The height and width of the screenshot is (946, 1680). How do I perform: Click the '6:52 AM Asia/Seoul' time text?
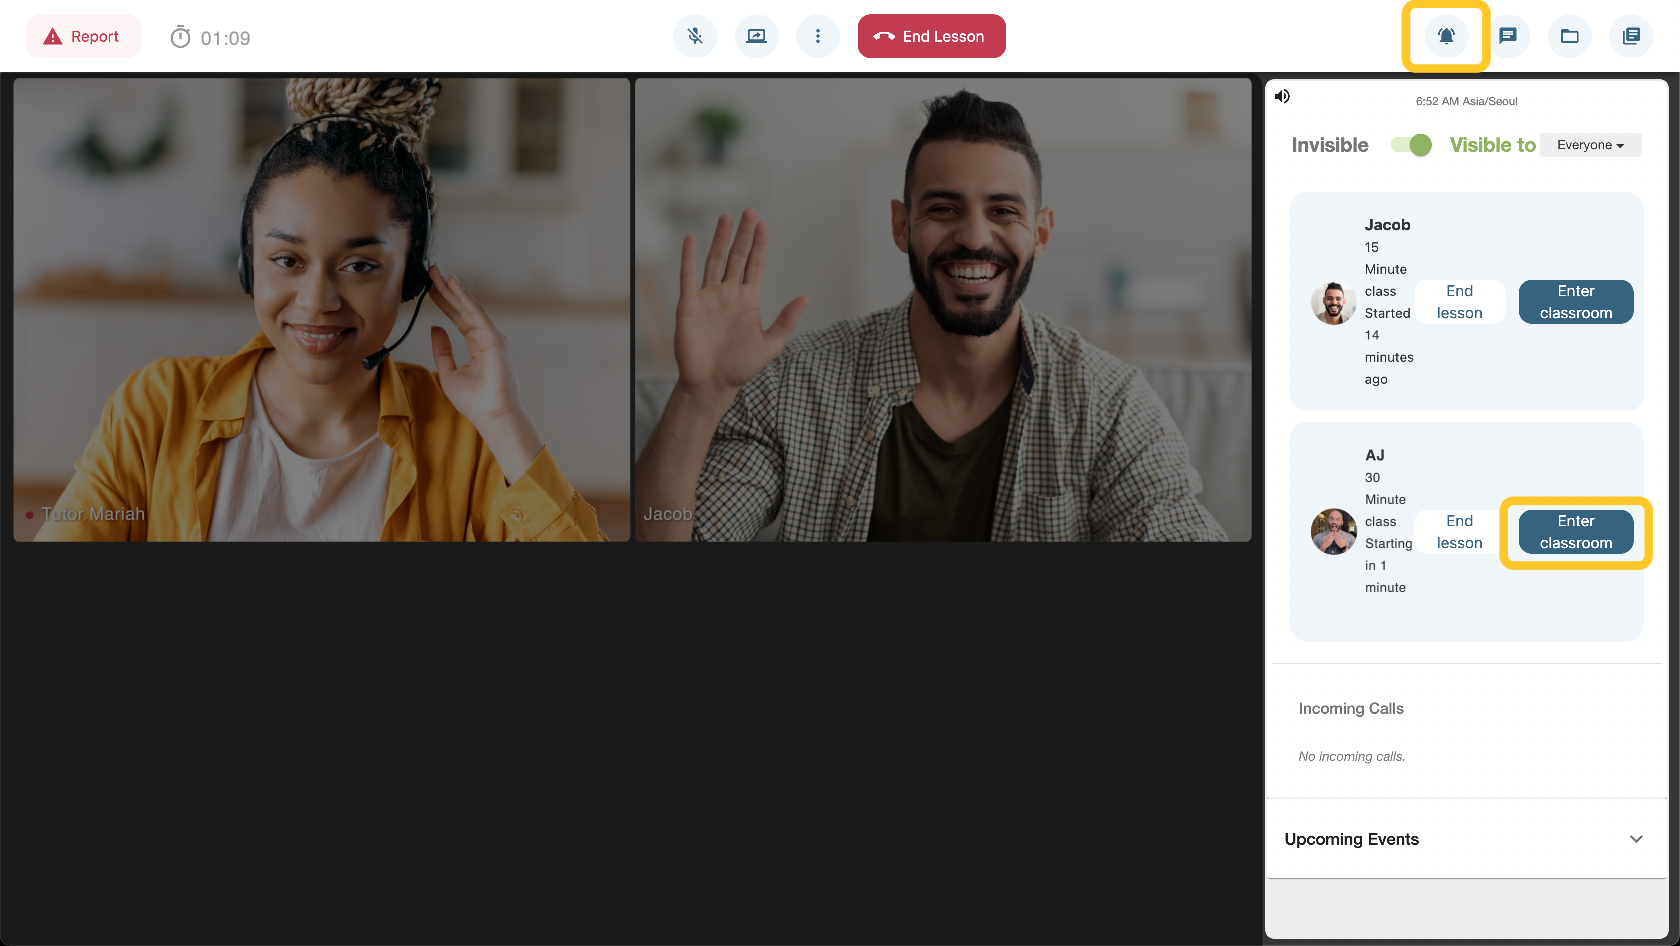coord(1466,101)
